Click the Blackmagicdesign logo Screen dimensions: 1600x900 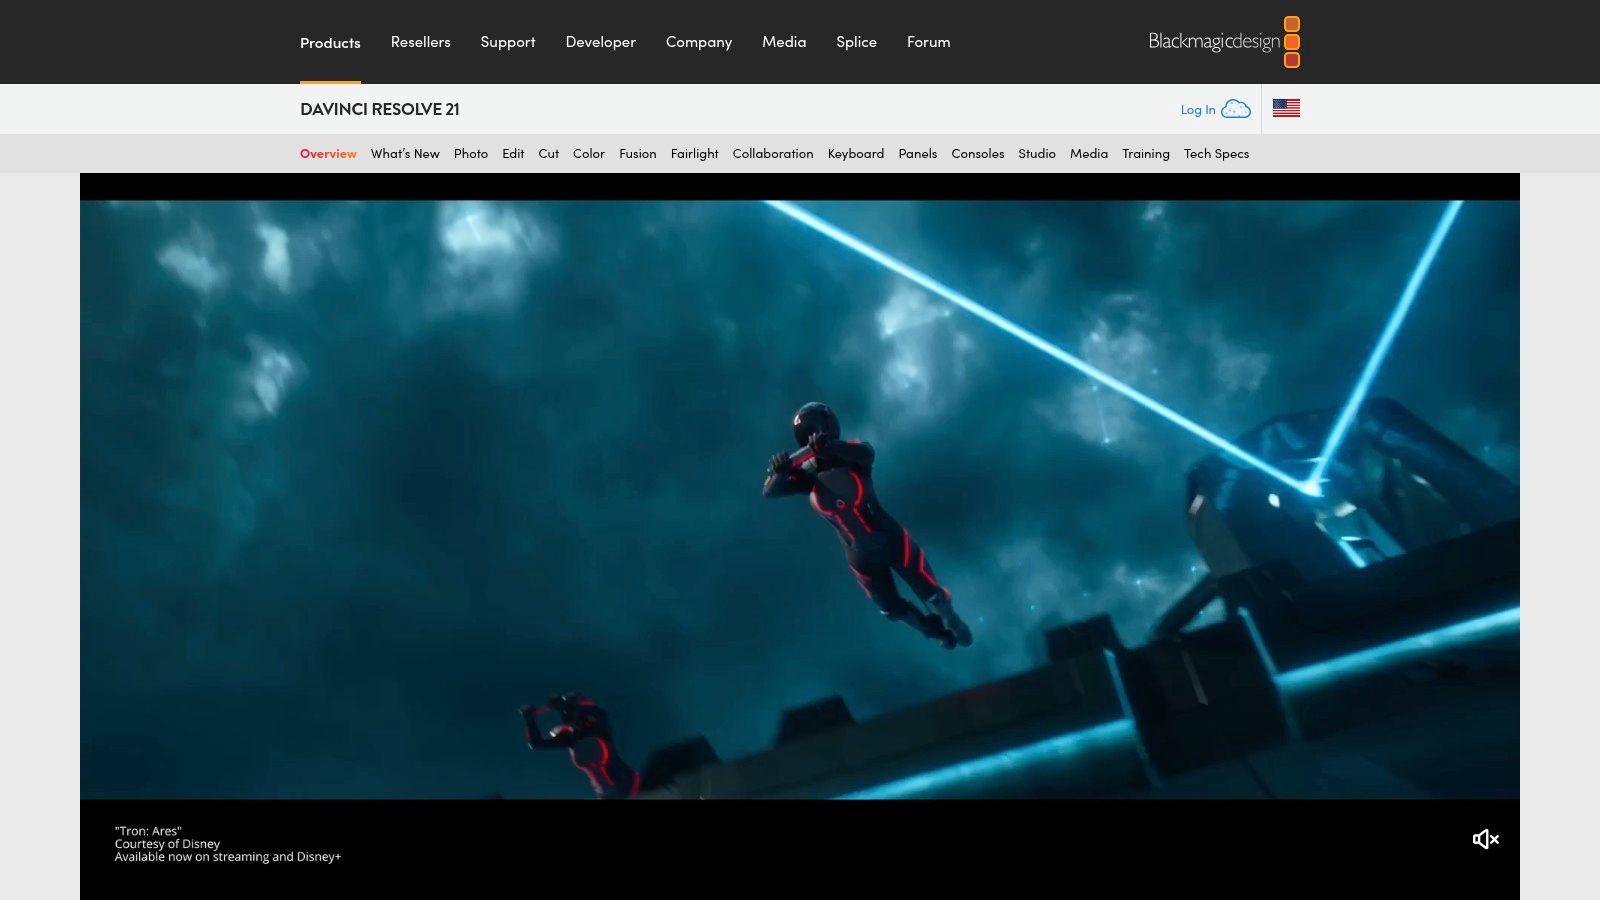[1224, 42]
